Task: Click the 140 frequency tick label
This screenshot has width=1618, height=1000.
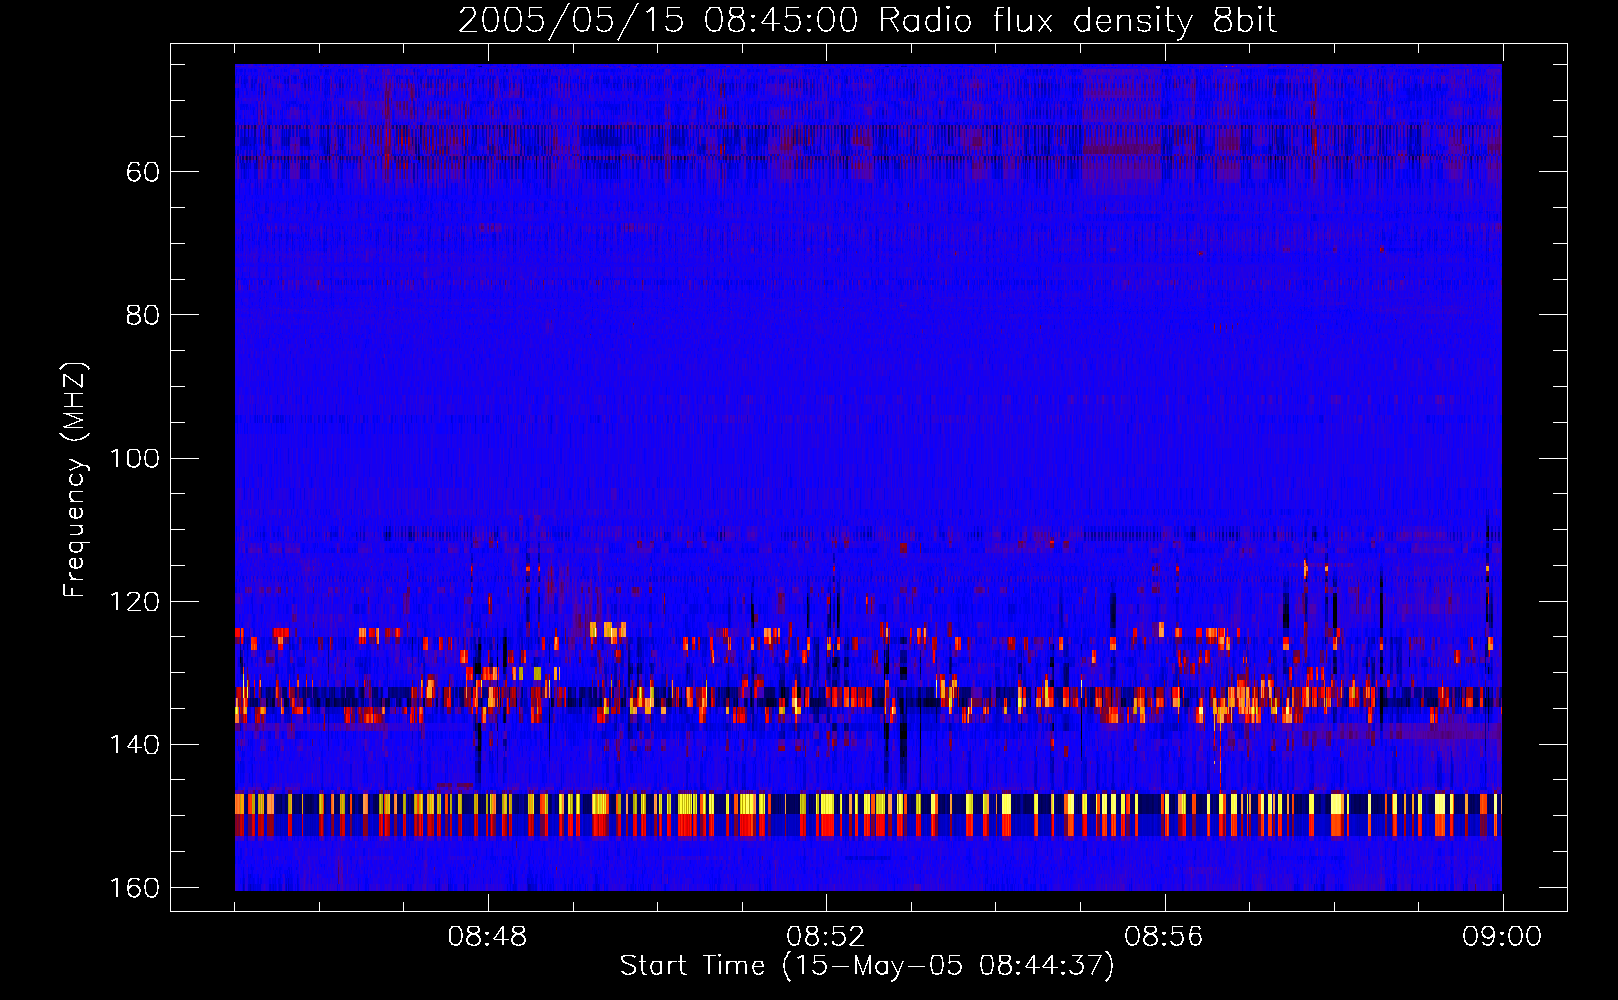Action: 134,745
